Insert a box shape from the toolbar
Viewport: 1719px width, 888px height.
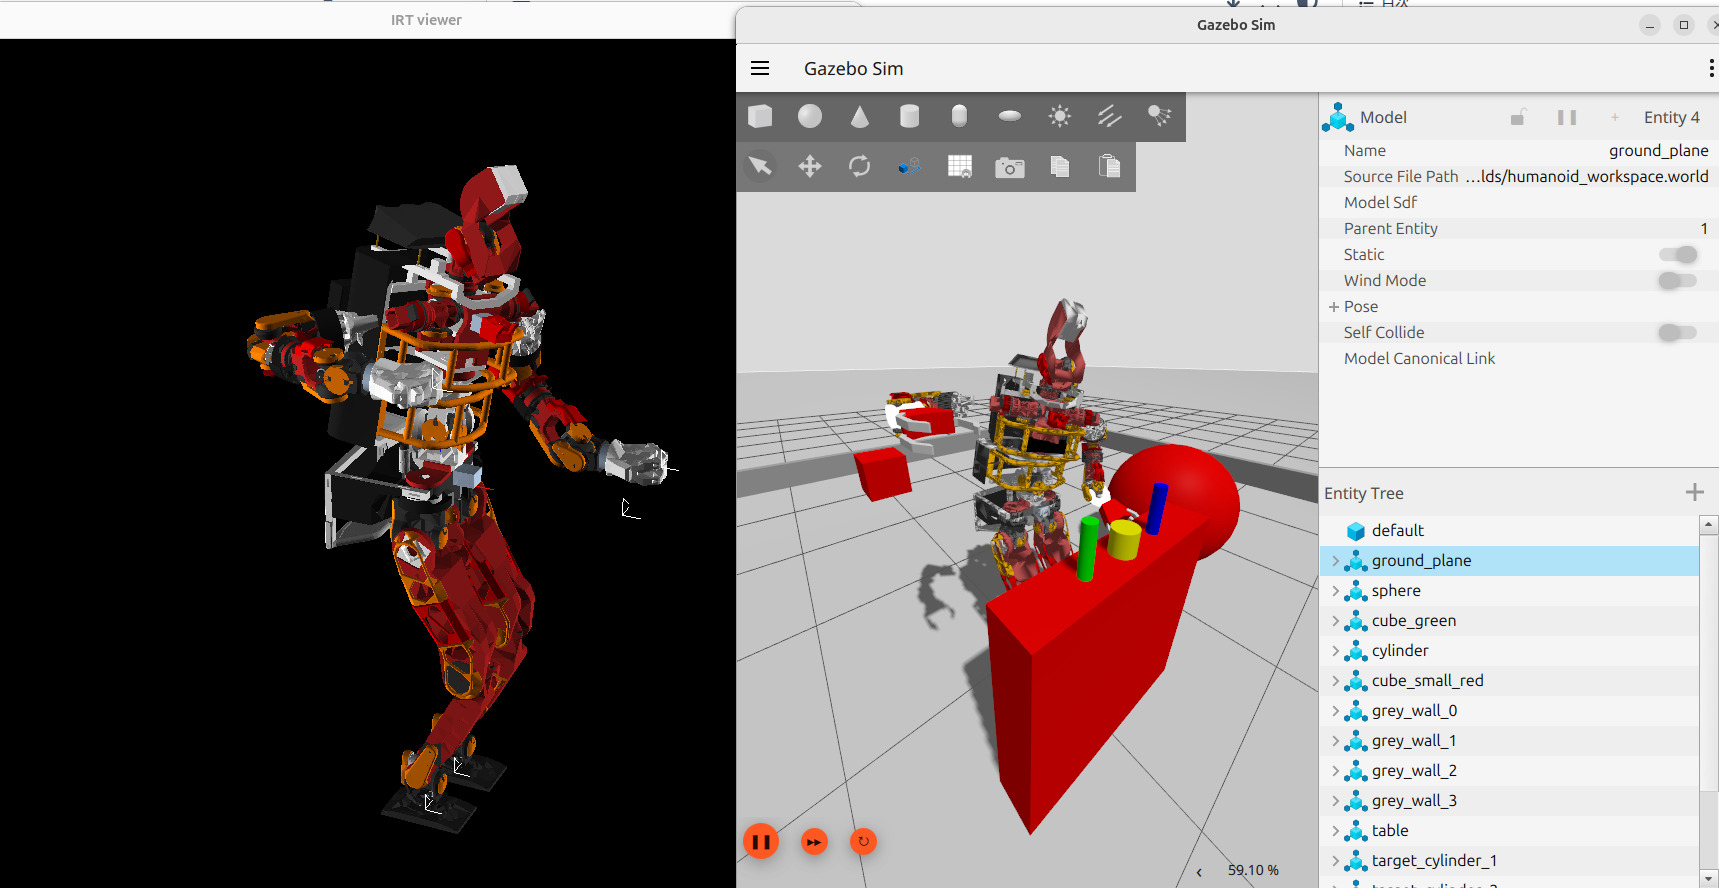[760, 117]
